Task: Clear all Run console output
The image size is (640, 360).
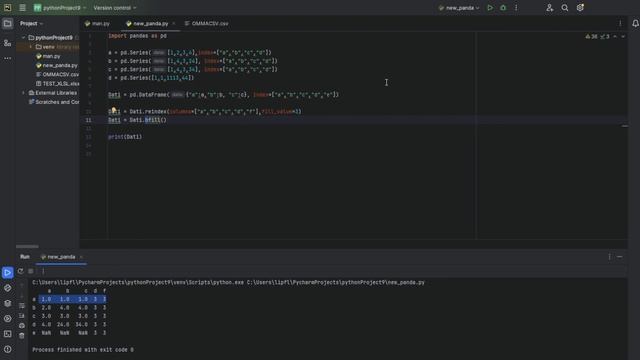Action: (22, 336)
